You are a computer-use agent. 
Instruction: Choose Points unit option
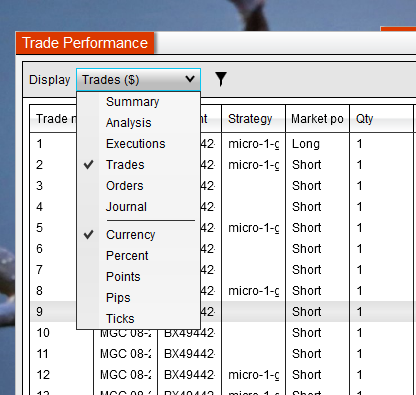pyautogui.click(x=123, y=277)
